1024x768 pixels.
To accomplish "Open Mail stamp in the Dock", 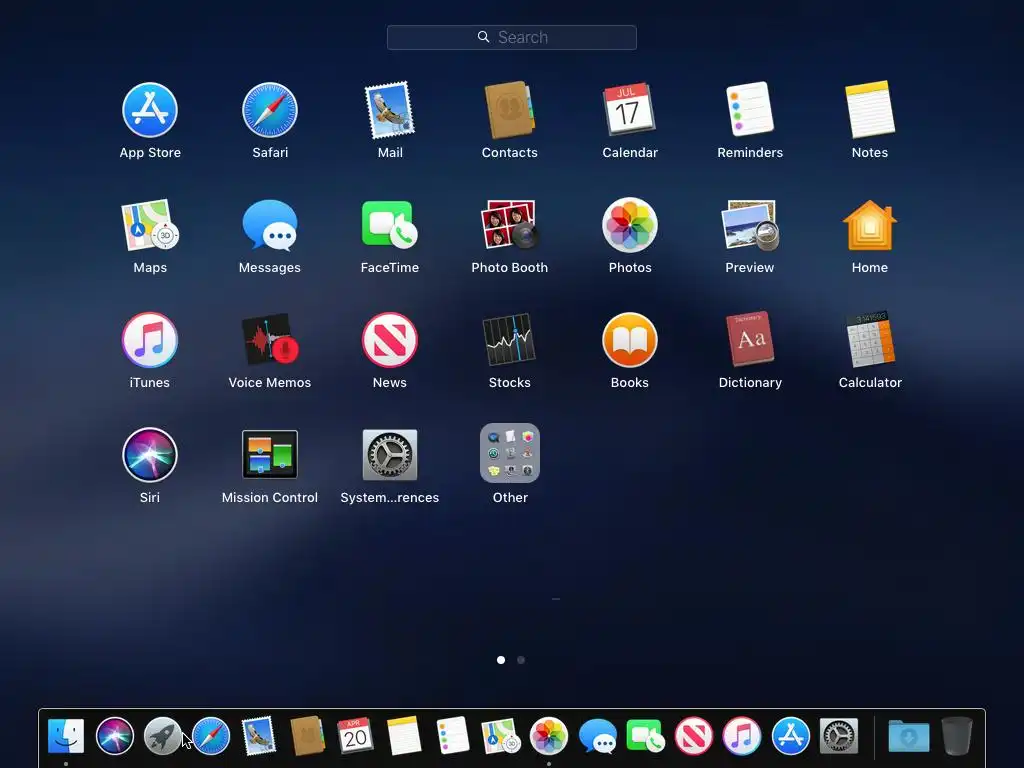I will click(x=259, y=736).
